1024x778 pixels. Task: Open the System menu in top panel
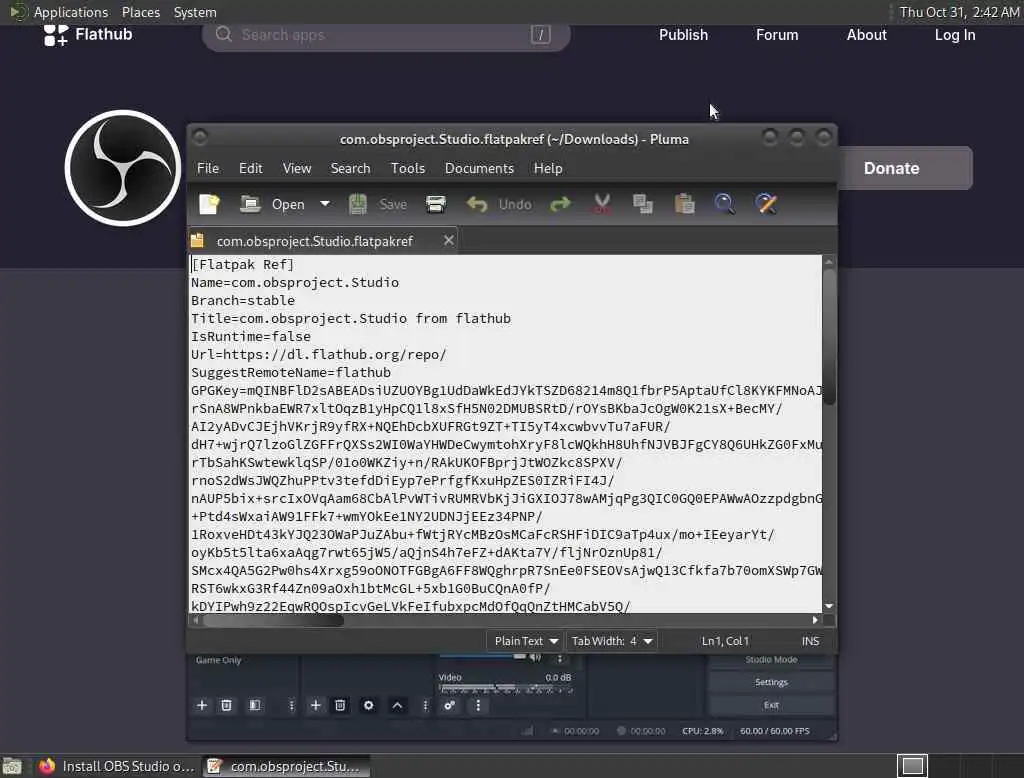(x=195, y=12)
